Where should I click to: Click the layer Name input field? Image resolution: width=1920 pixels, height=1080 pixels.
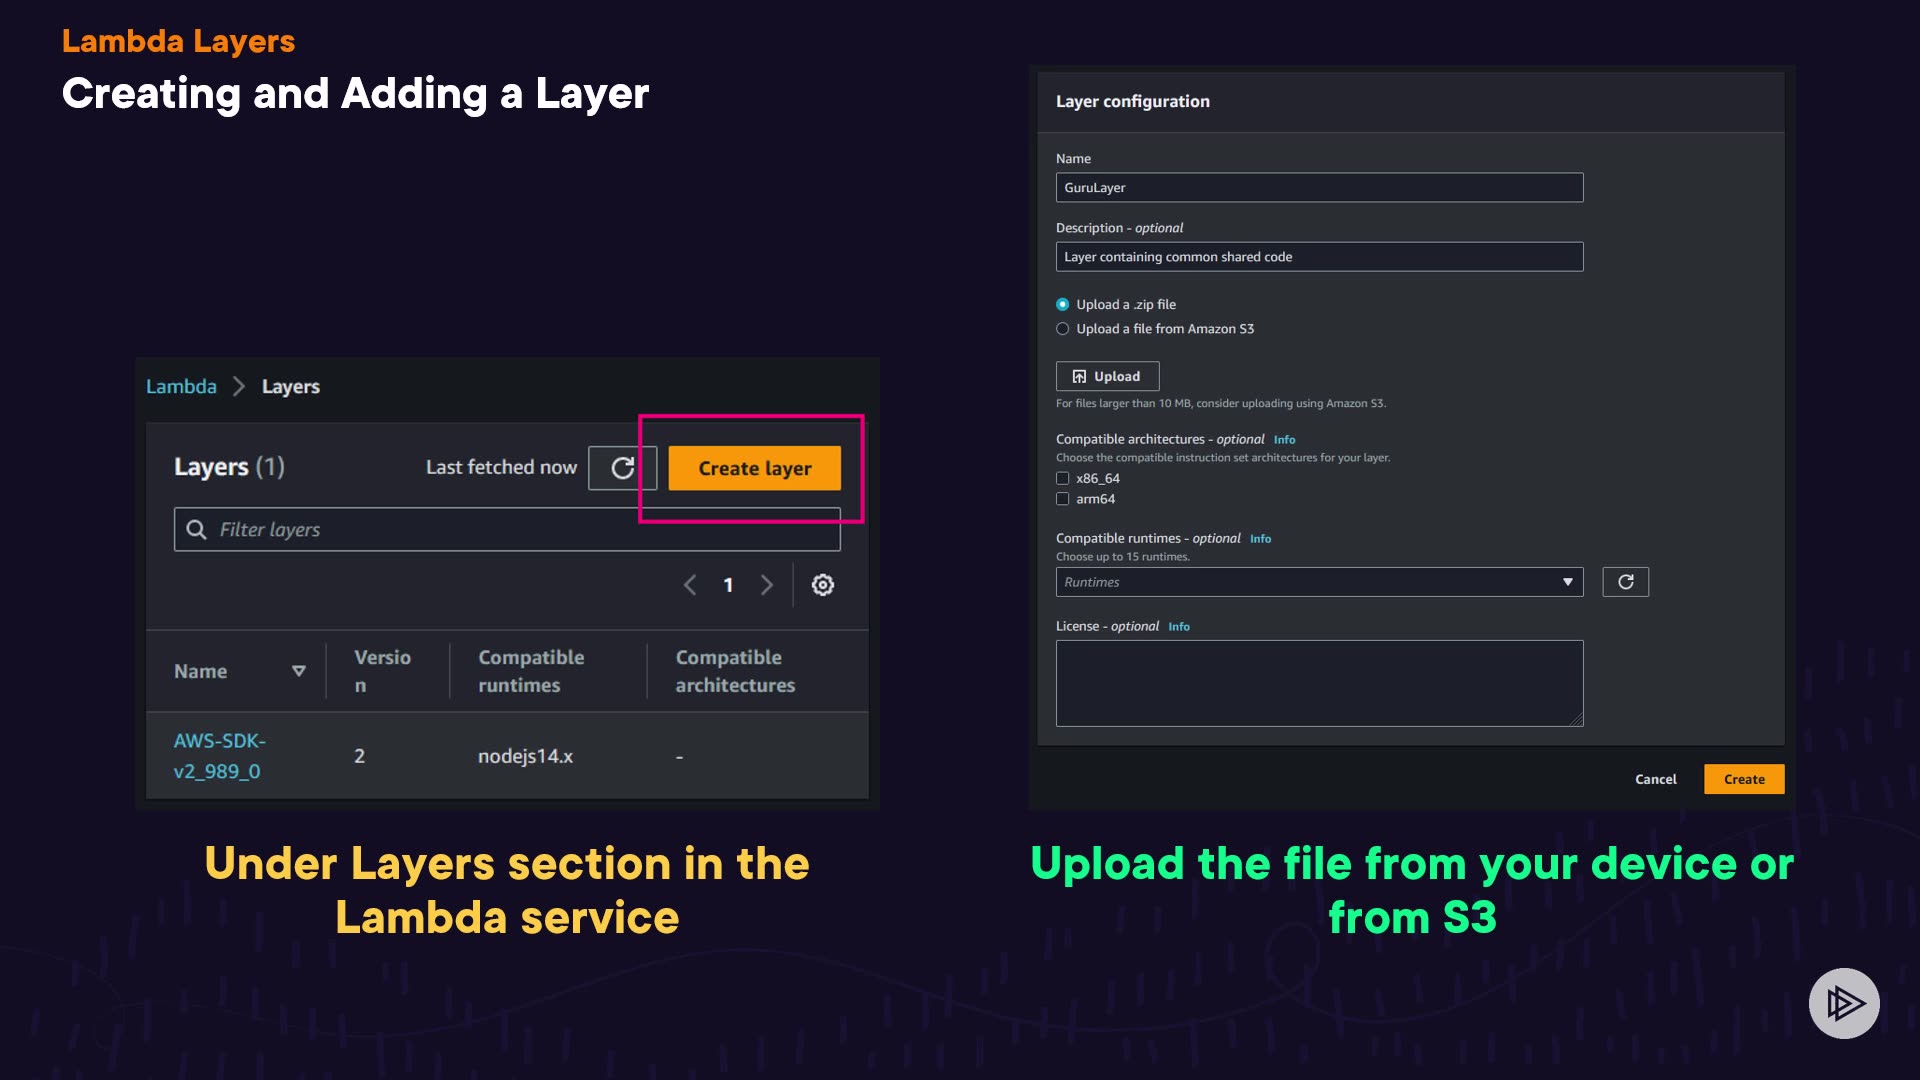coord(1318,188)
